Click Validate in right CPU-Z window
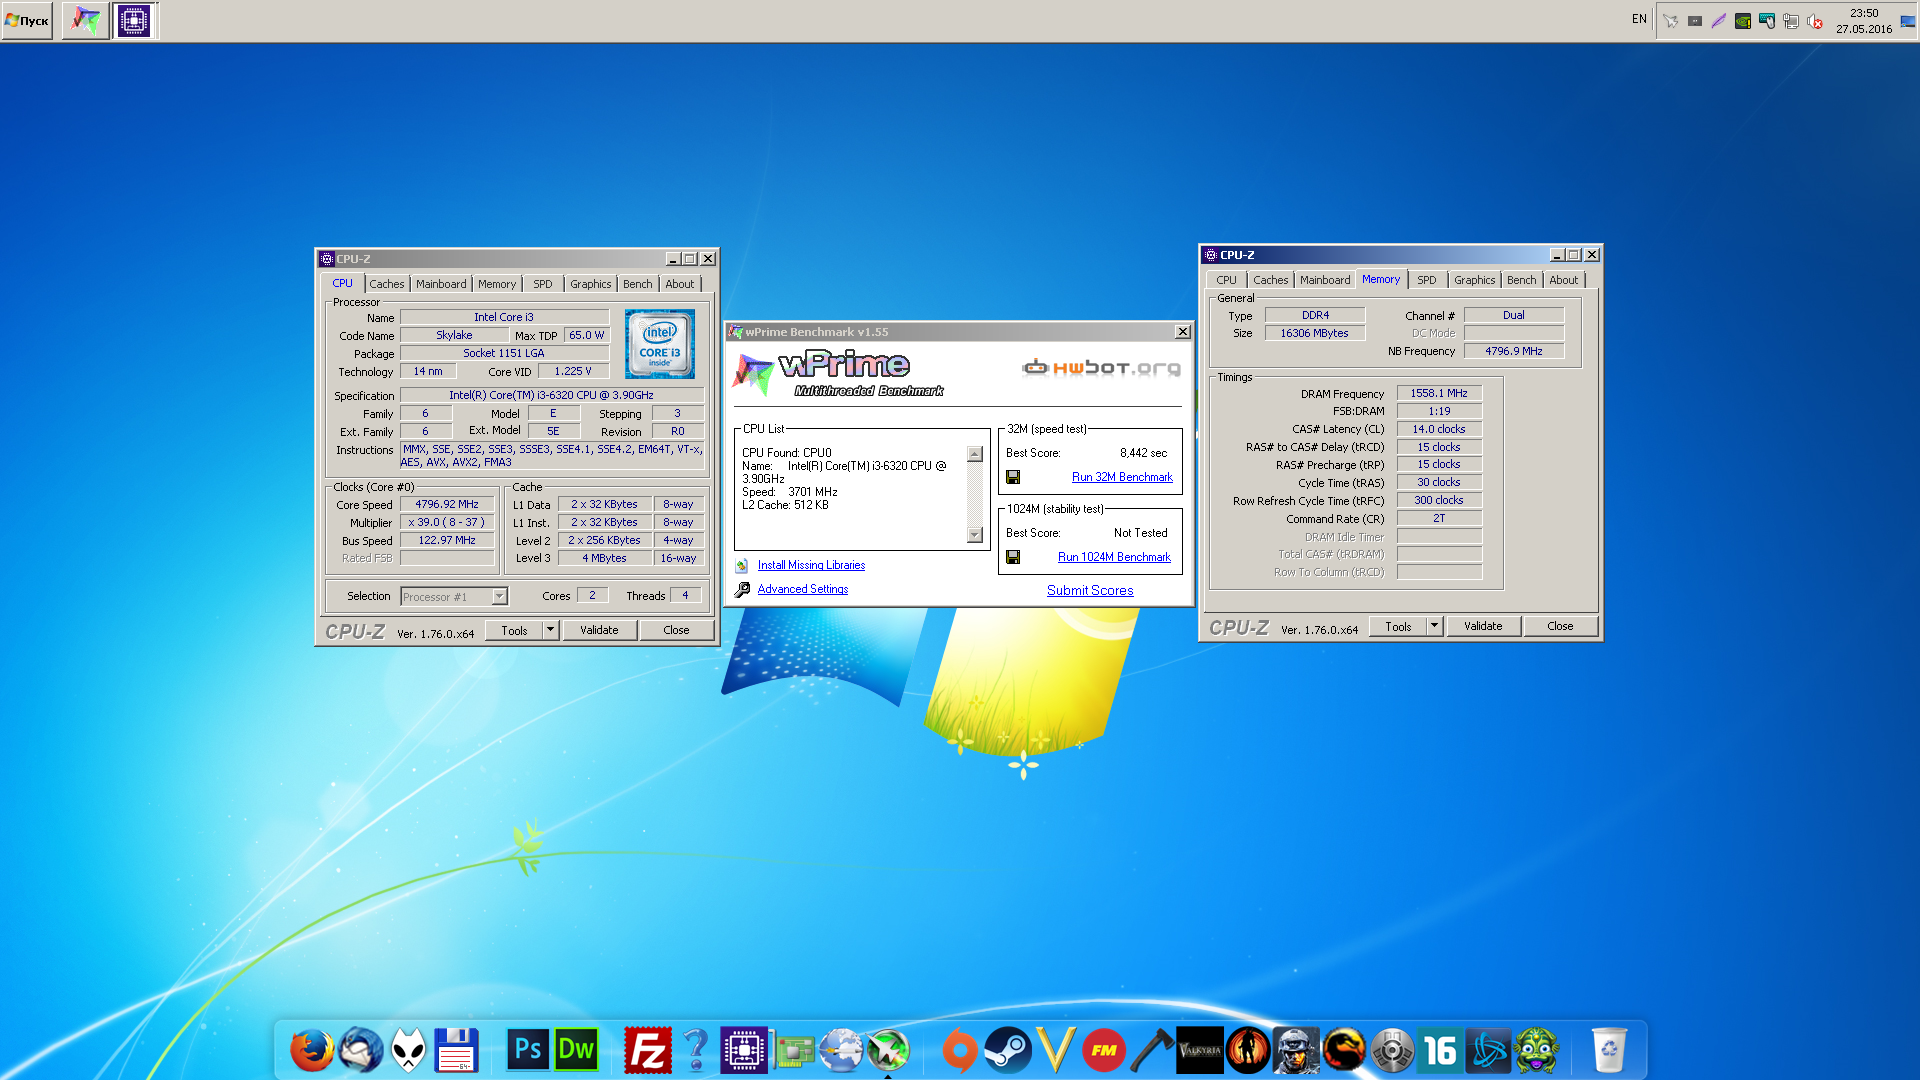The height and width of the screenshot is (1080, 1920). pyautogui.click(x=1483, y=626)
